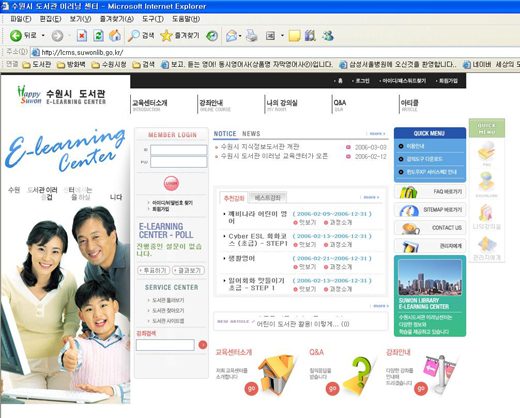This screenshot has width=520, height=418.
Task: Open the CONTACT US coffee cup banner
Action: point(430,228)
